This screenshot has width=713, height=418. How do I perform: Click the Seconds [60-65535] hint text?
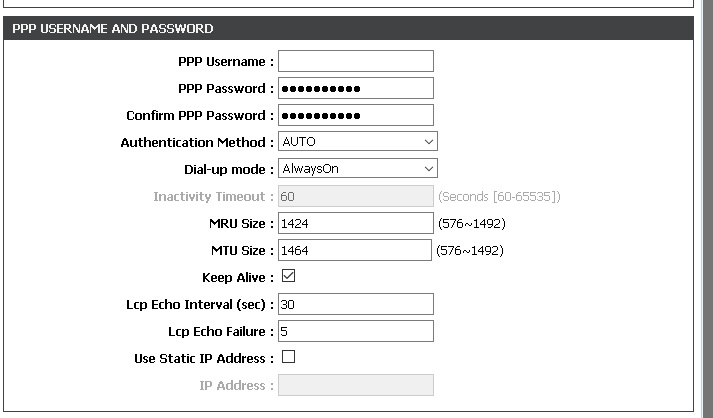coord(499,197)
